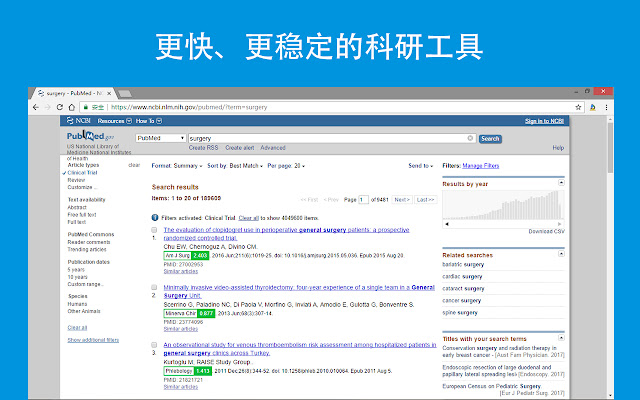Click the extension icon beside bookmark star
This screenshot has width=640, height=400.
(593, 107)
